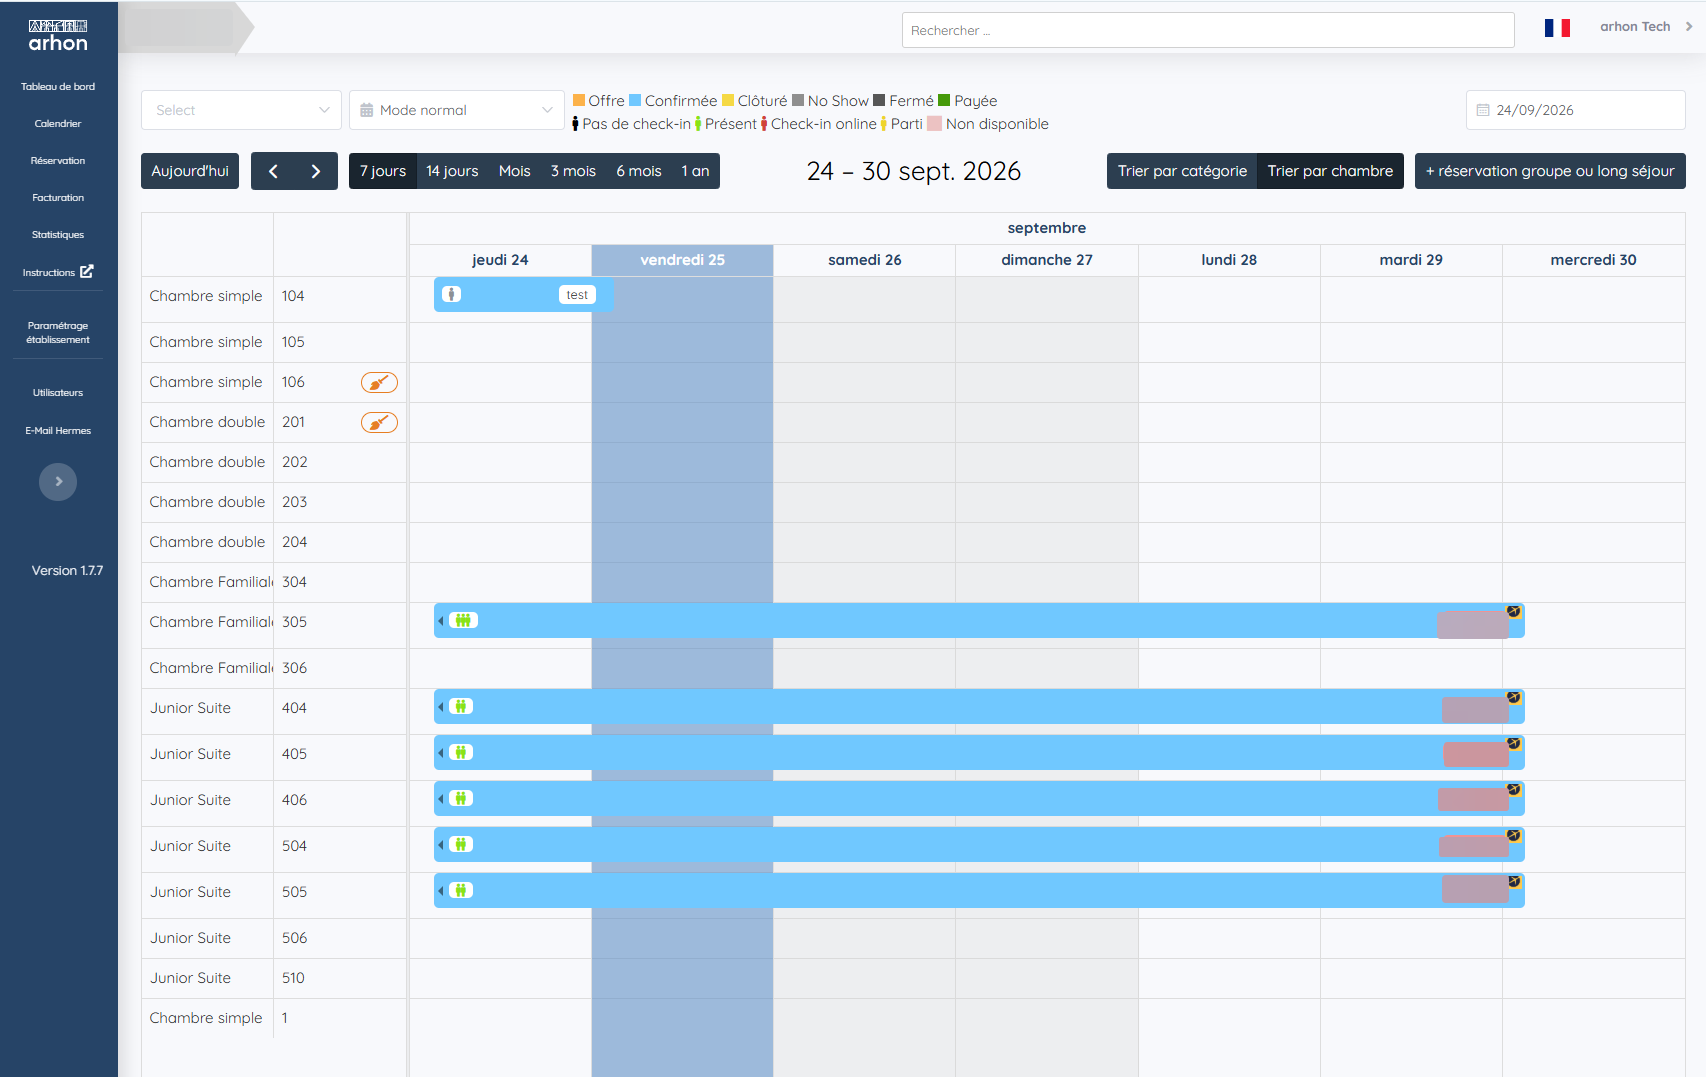Switch to 7 jours view
This screenshot has height=1077, width=1706.
click(x=383, y=171)
